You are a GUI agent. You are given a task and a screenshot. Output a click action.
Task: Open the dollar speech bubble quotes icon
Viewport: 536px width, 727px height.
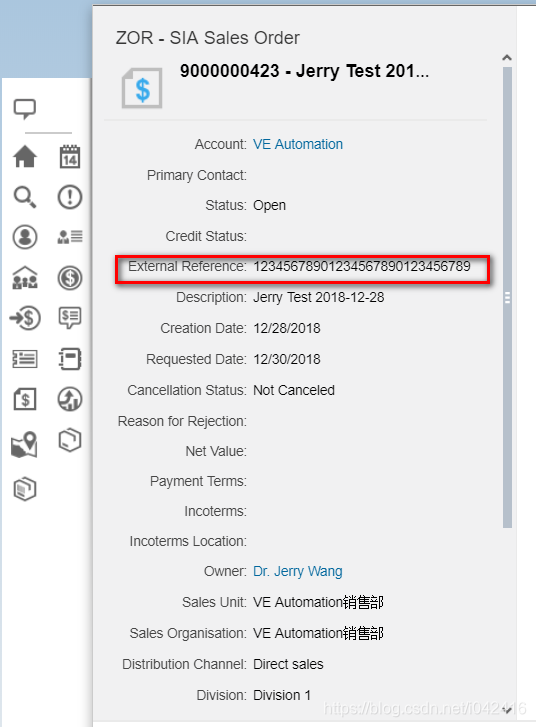pyautogui.click(x=70, y=318)
